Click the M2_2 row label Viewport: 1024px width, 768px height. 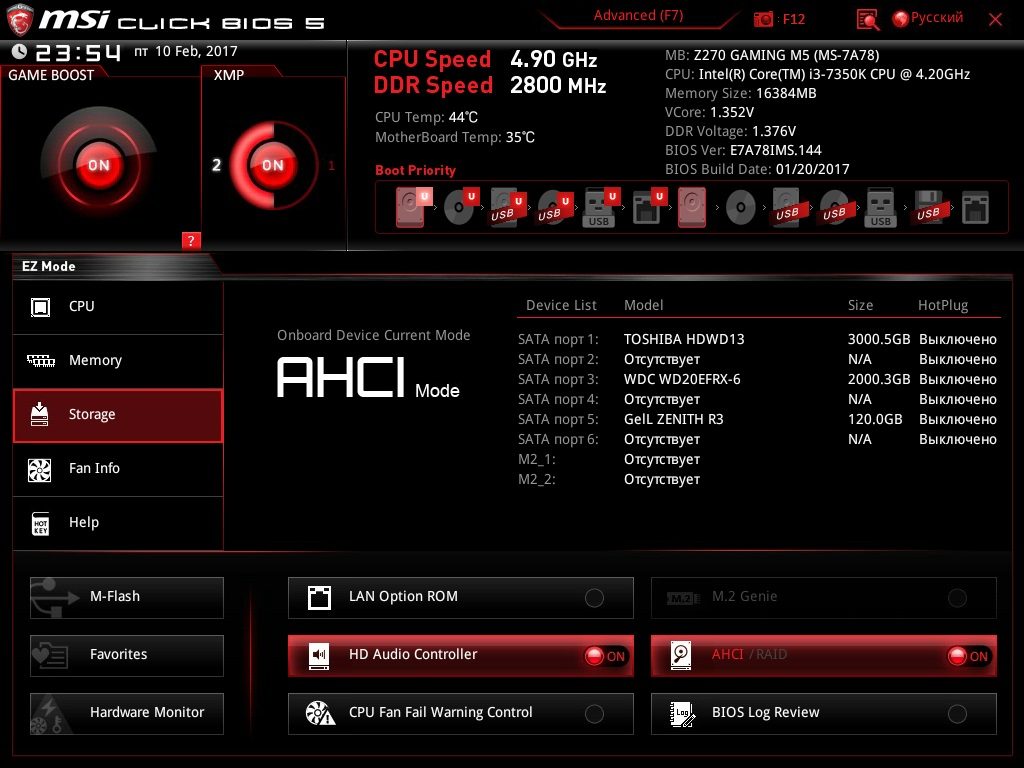(x=536, y=479)
